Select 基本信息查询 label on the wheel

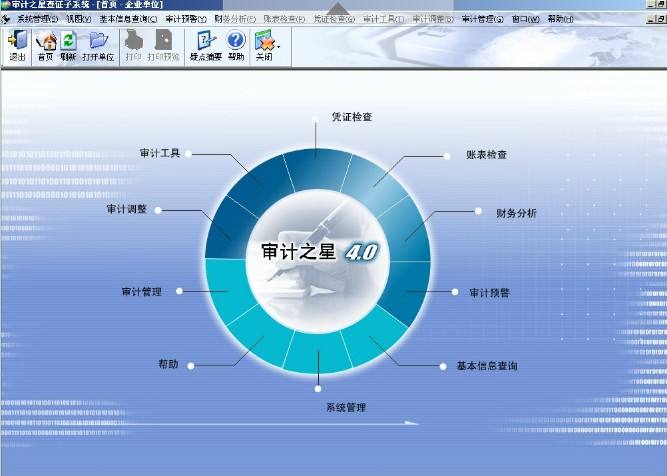[480, 366]
